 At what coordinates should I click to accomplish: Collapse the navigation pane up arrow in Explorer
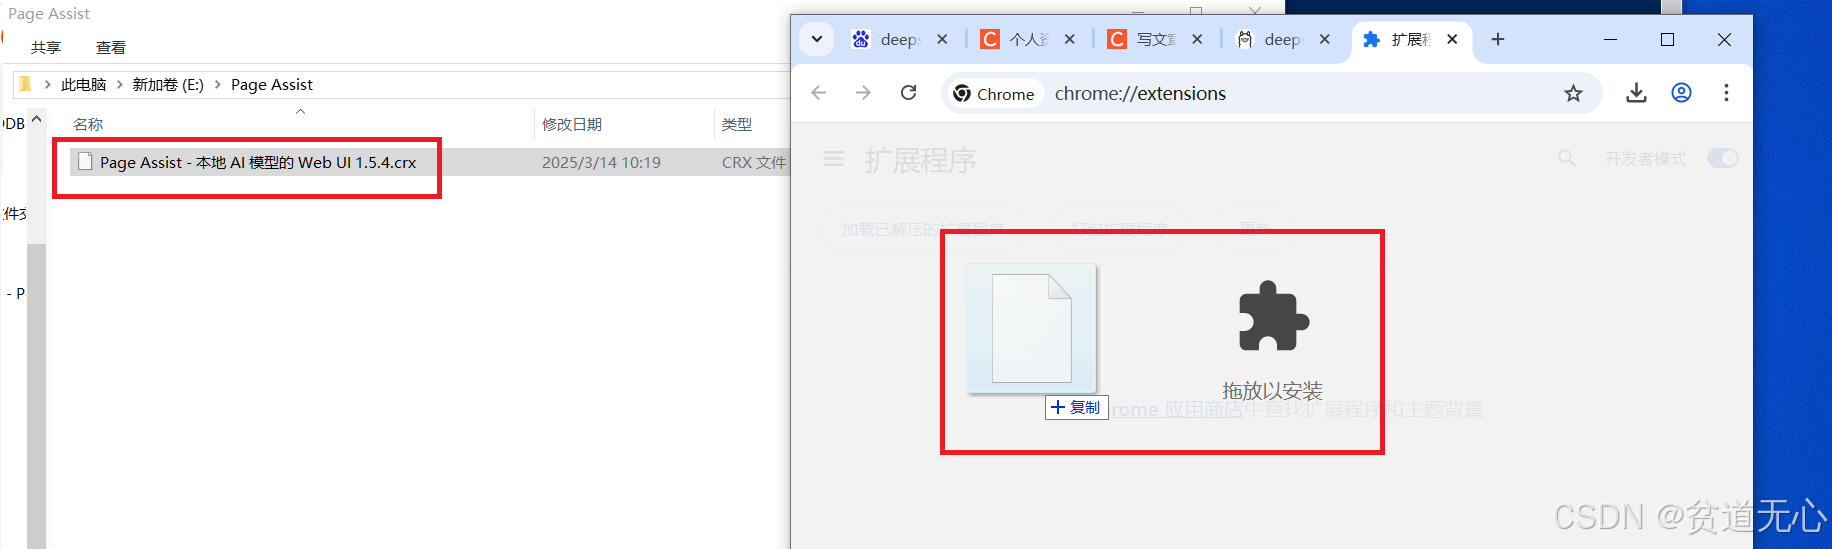(37, 119)
